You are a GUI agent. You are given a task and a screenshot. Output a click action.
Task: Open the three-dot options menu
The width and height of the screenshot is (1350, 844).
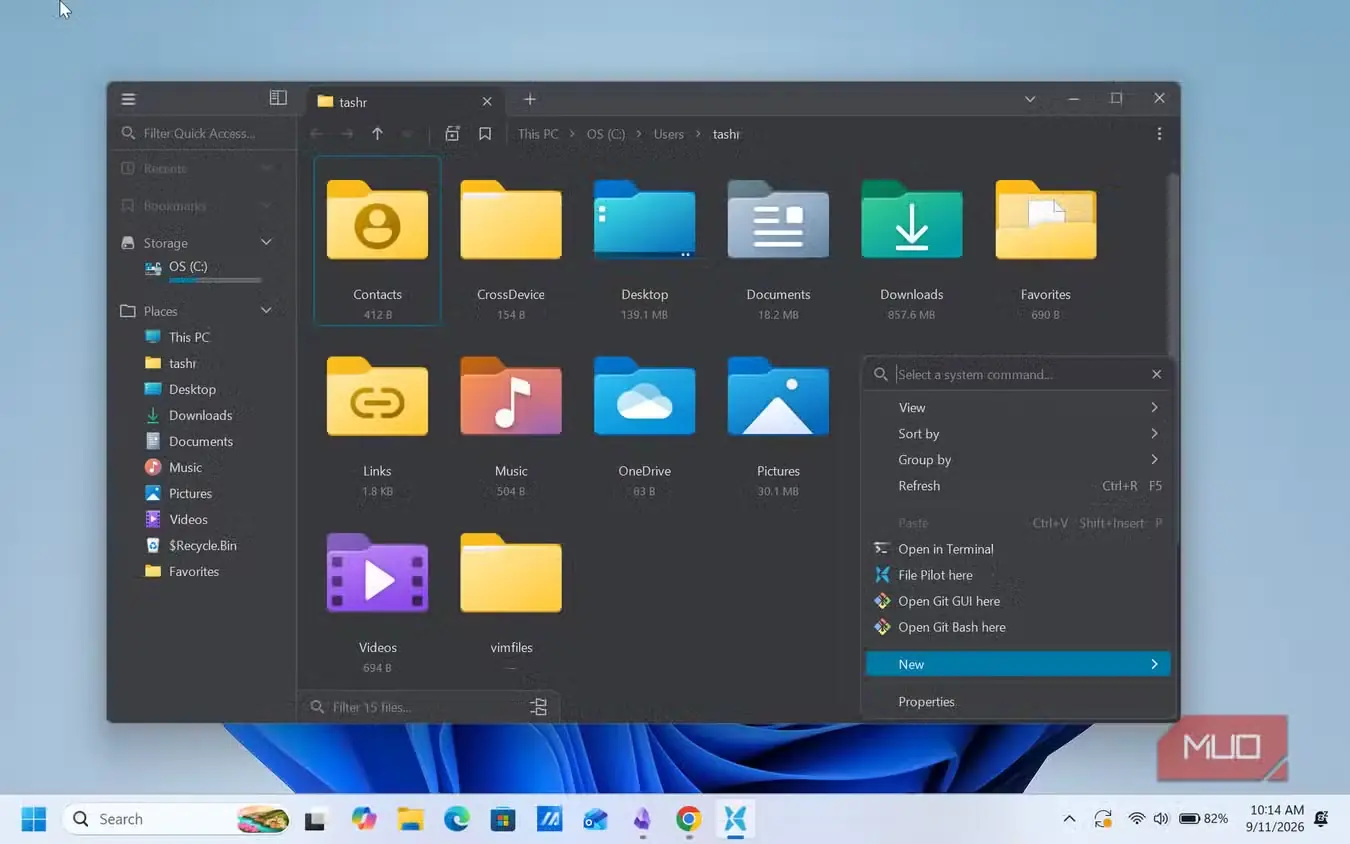[1159, 134]
